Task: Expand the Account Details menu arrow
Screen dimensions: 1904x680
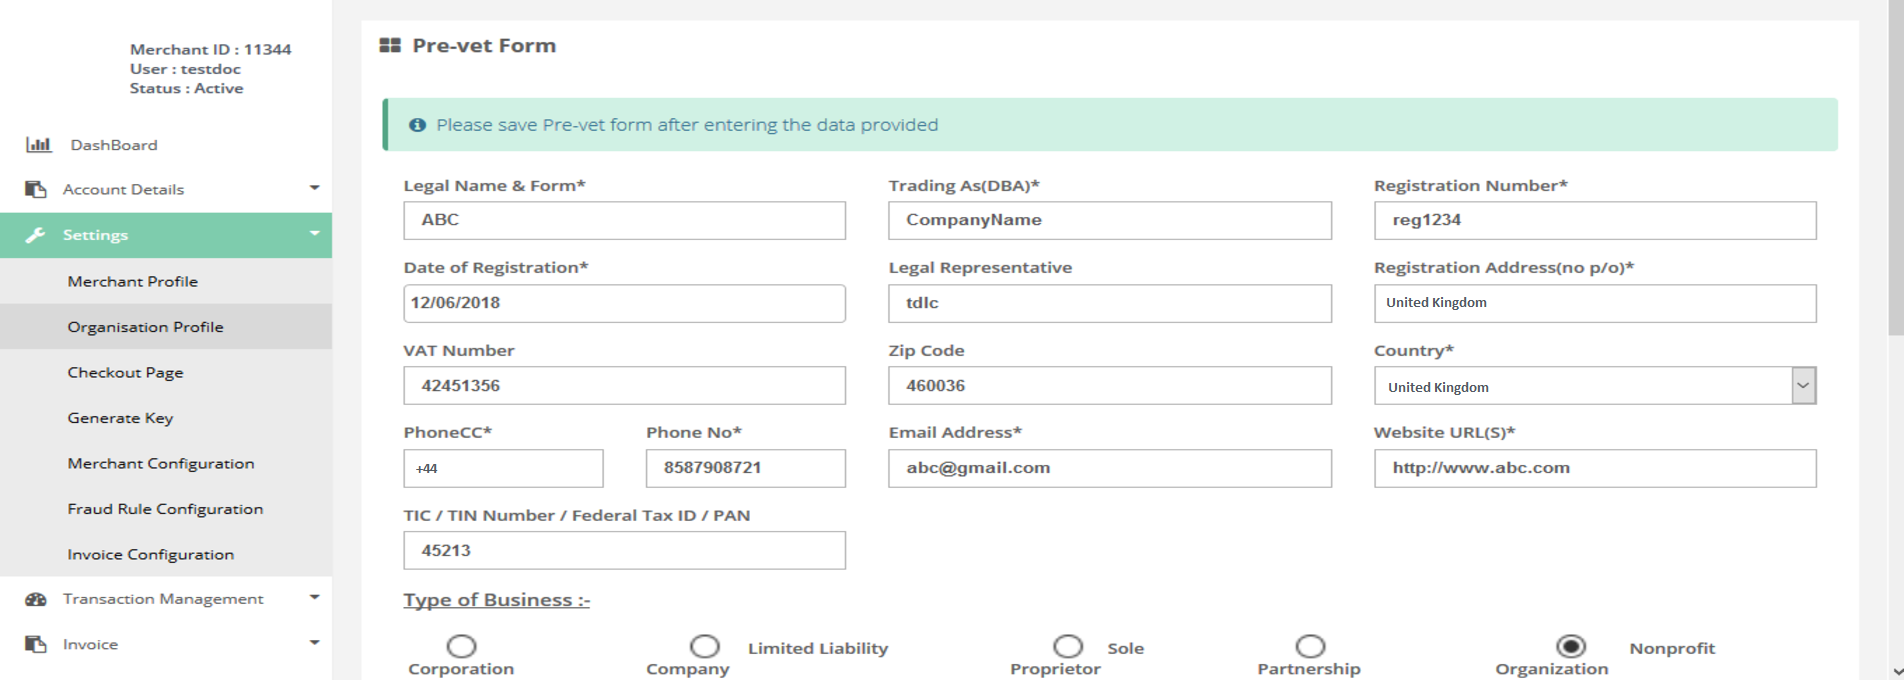Action: [x=314, y=188]
